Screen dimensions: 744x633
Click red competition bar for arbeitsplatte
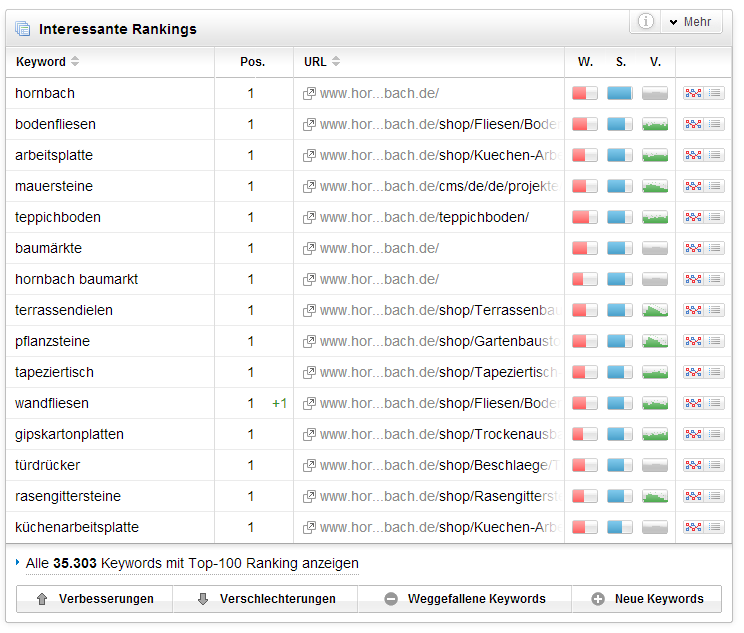point(585,155)
